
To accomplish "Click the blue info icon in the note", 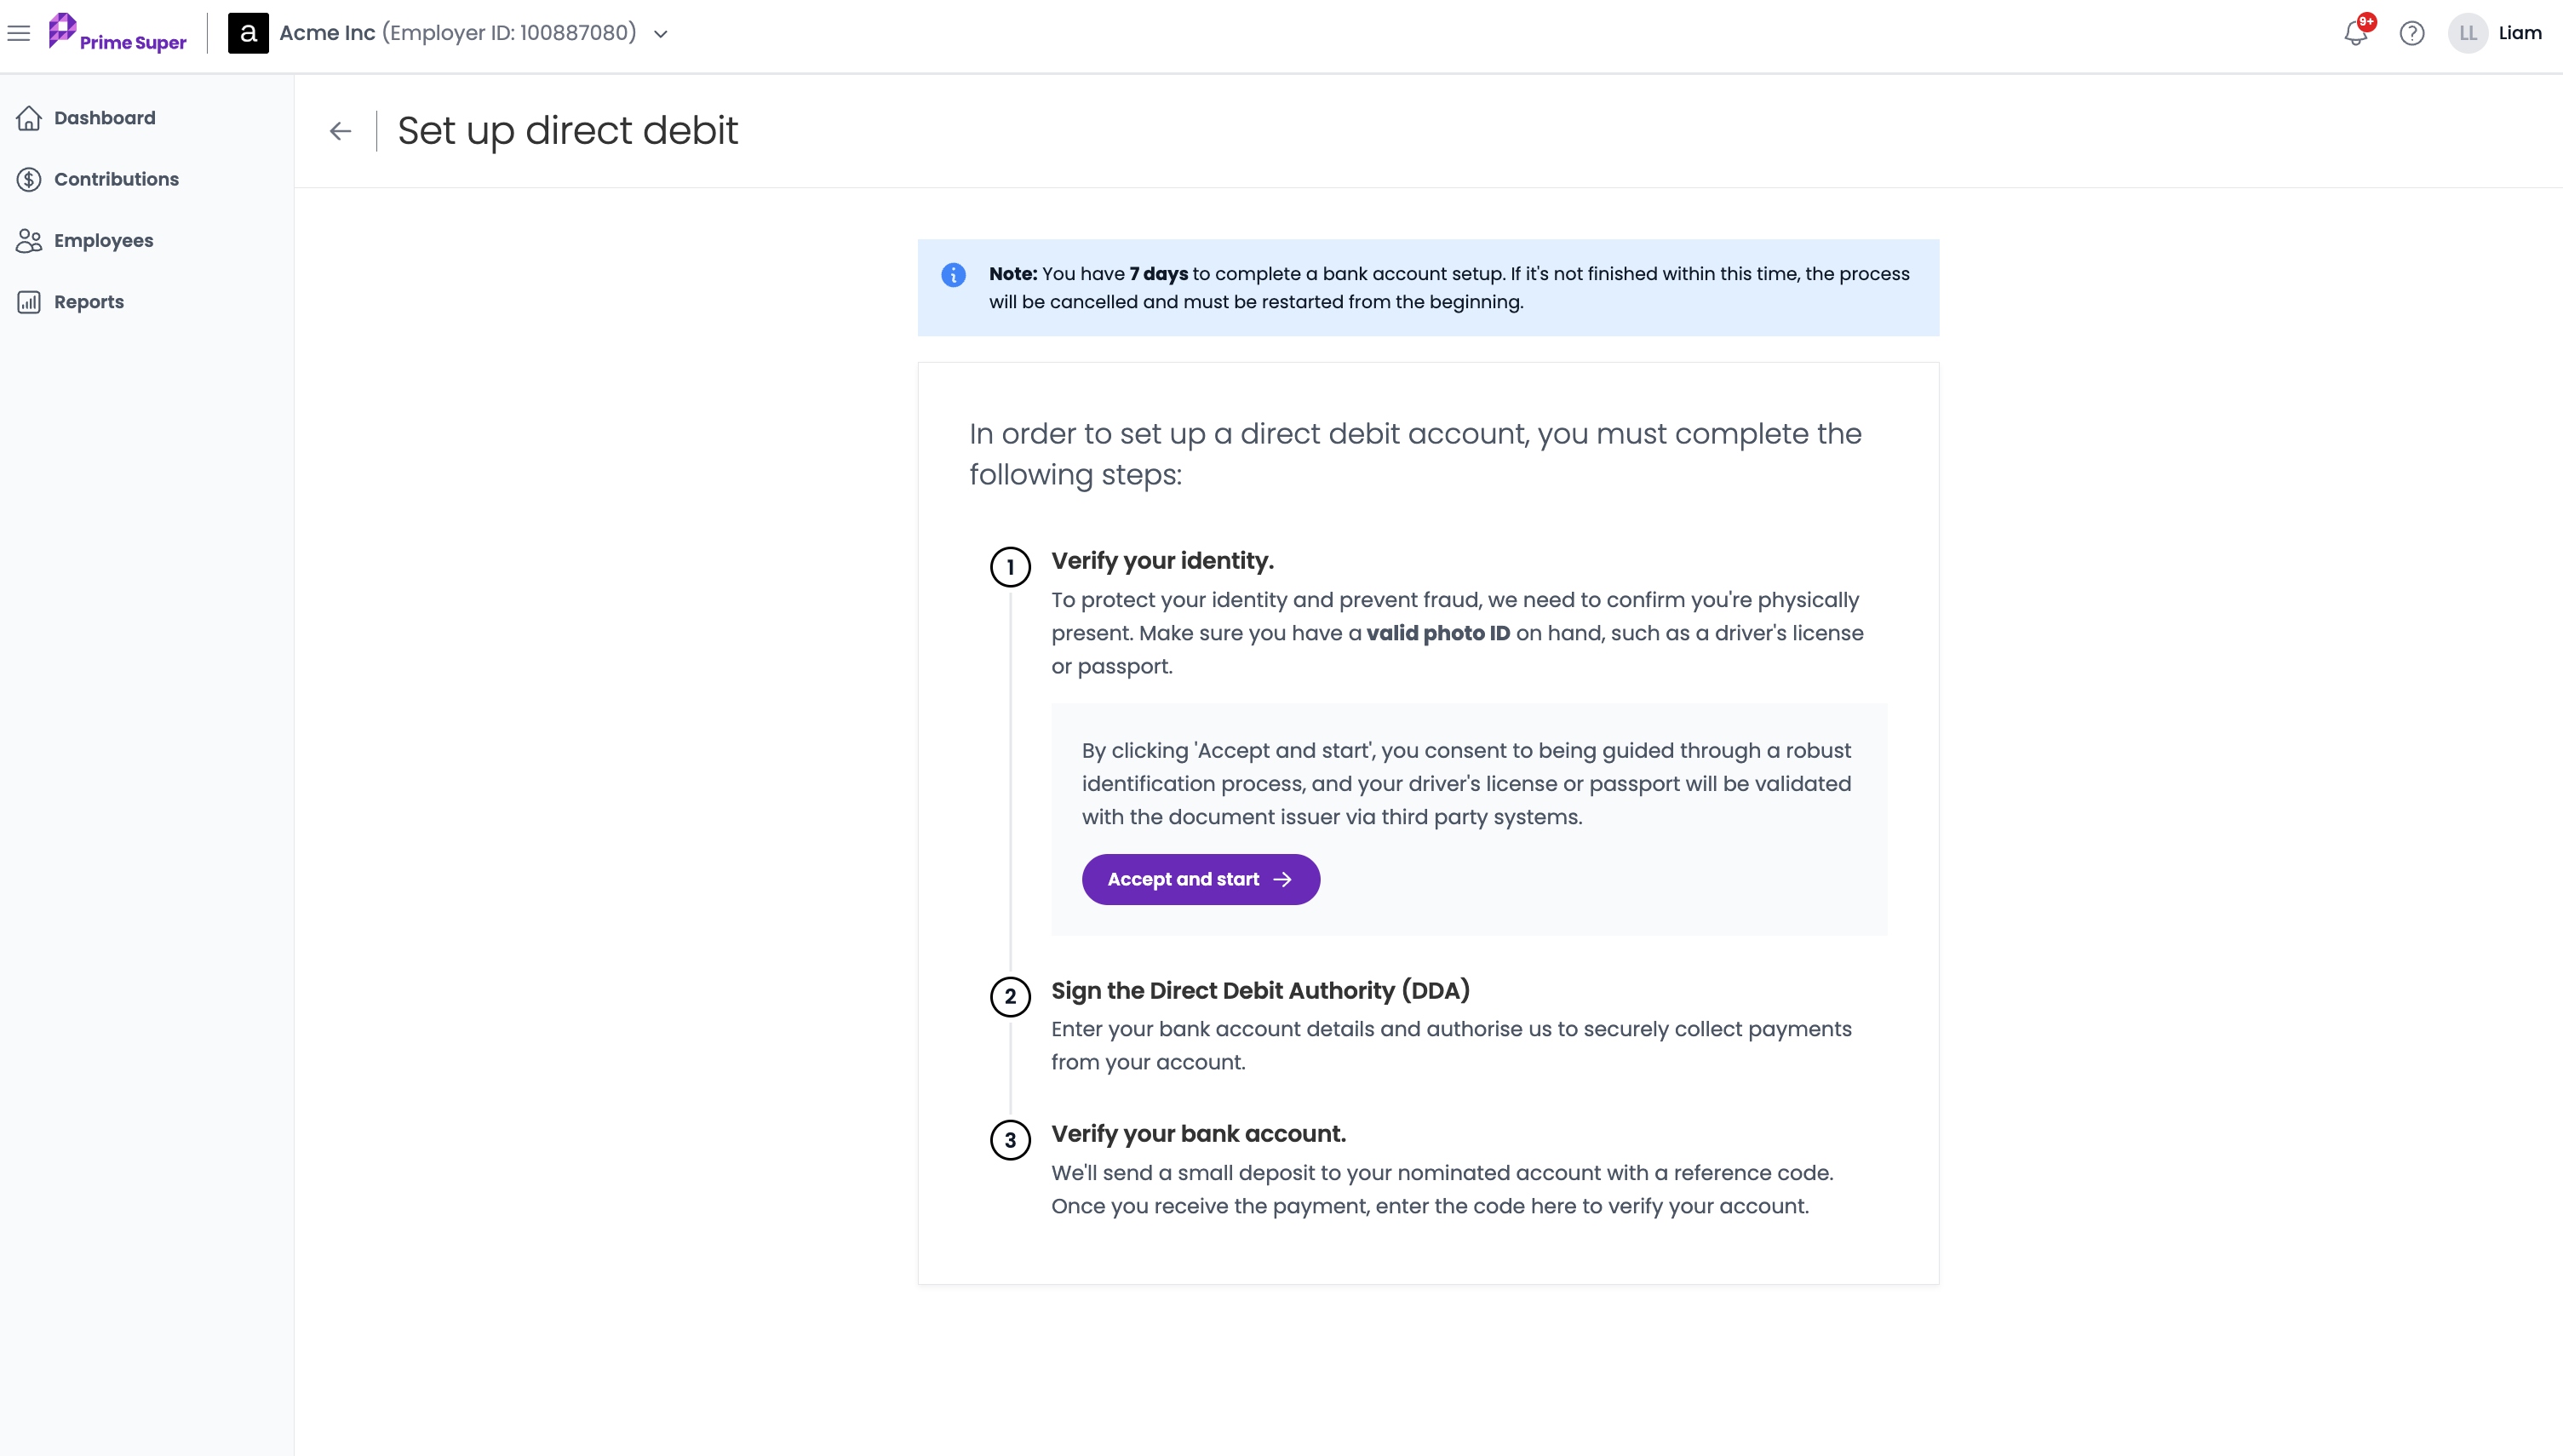I will (x=953, y=275).
